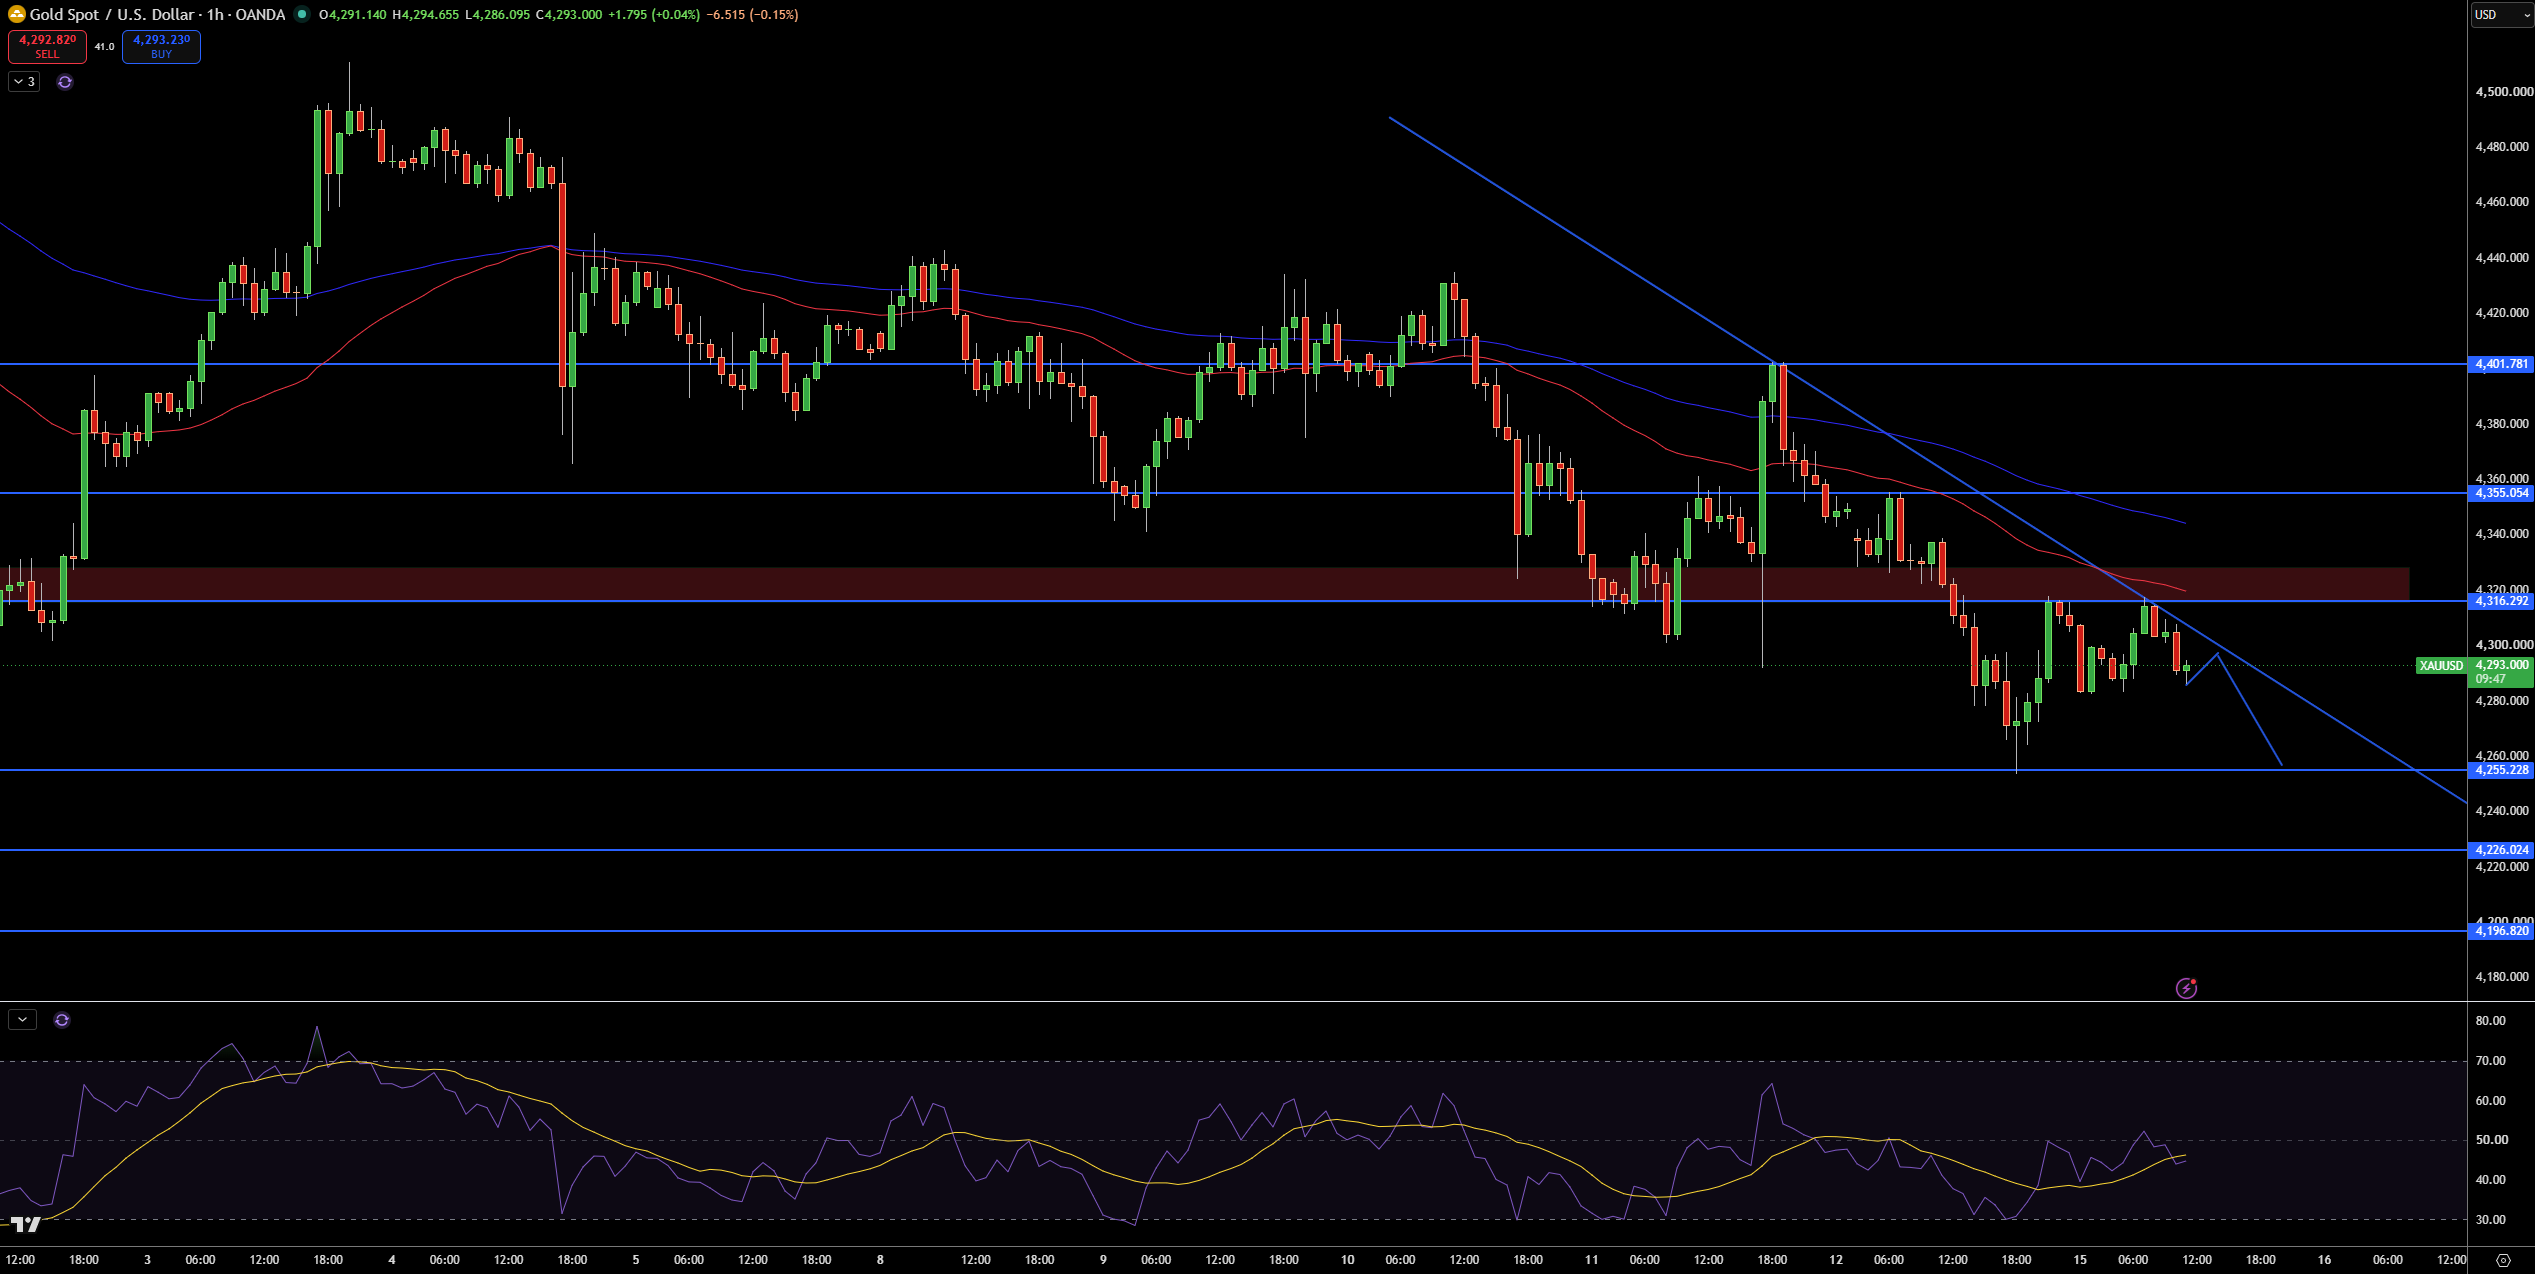
Task: Click the date 10 on time axis
Action: coord(1347,1260)
